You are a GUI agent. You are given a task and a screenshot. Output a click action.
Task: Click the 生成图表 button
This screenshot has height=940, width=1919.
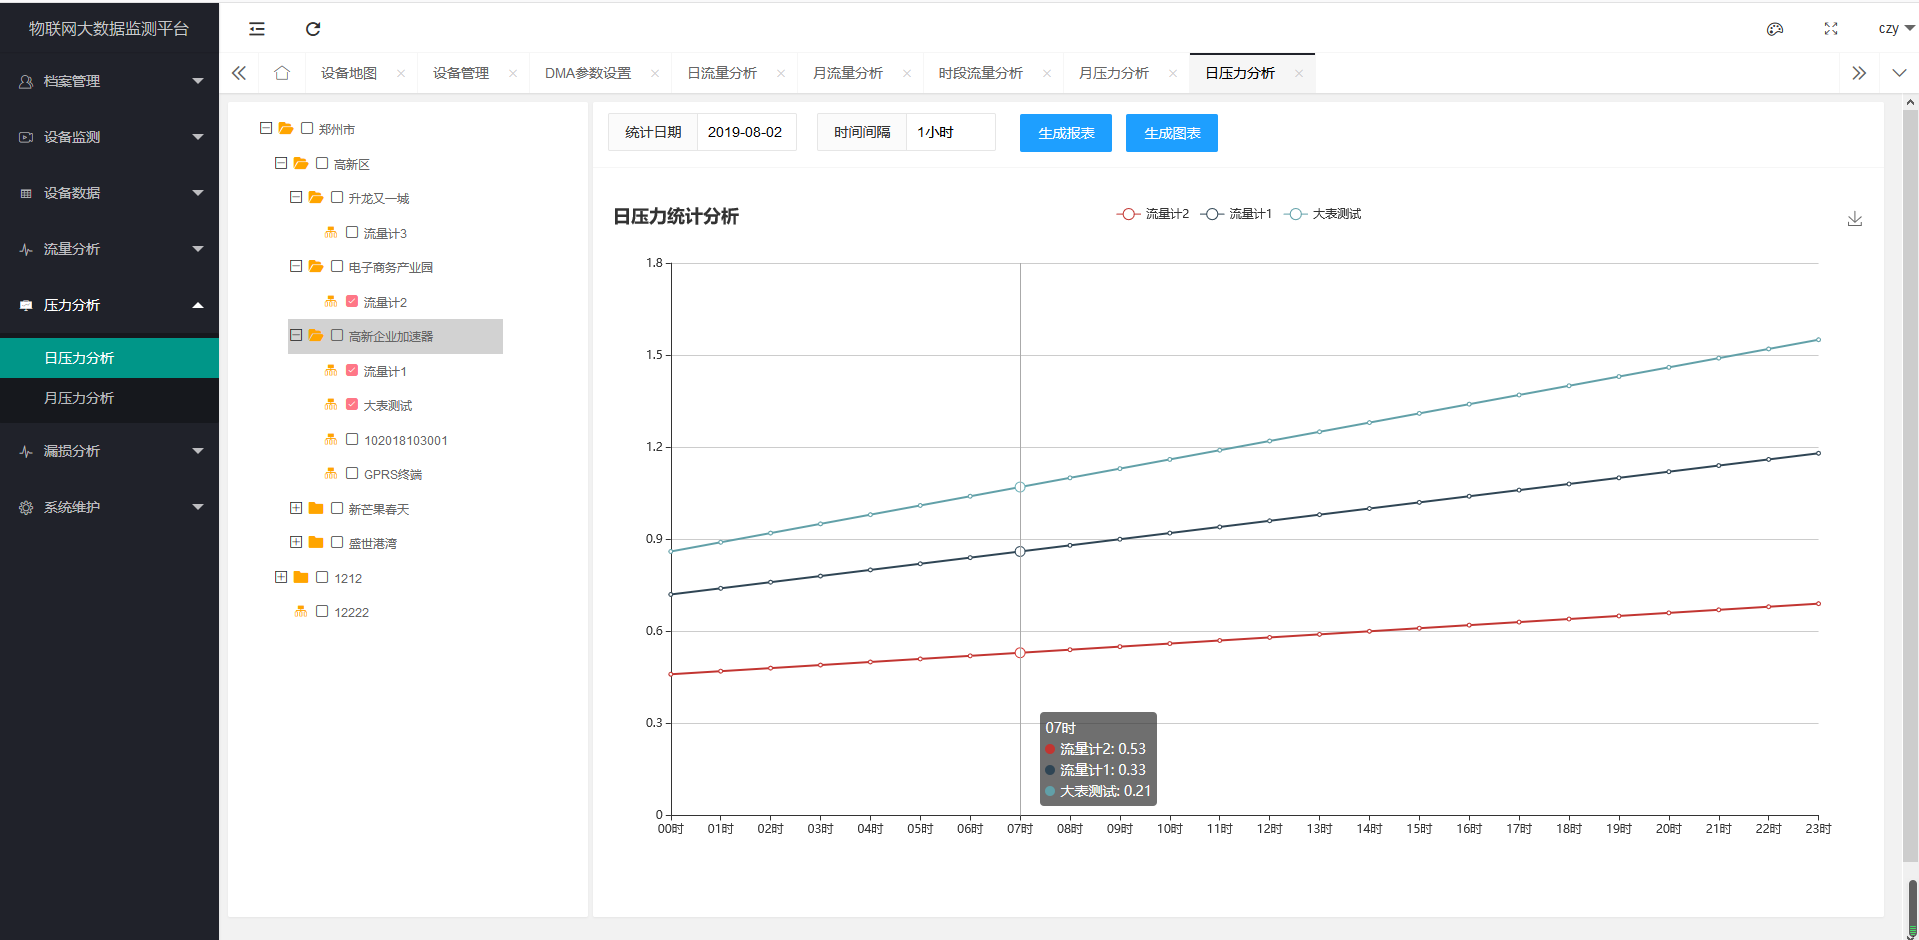coord(1171,133)
